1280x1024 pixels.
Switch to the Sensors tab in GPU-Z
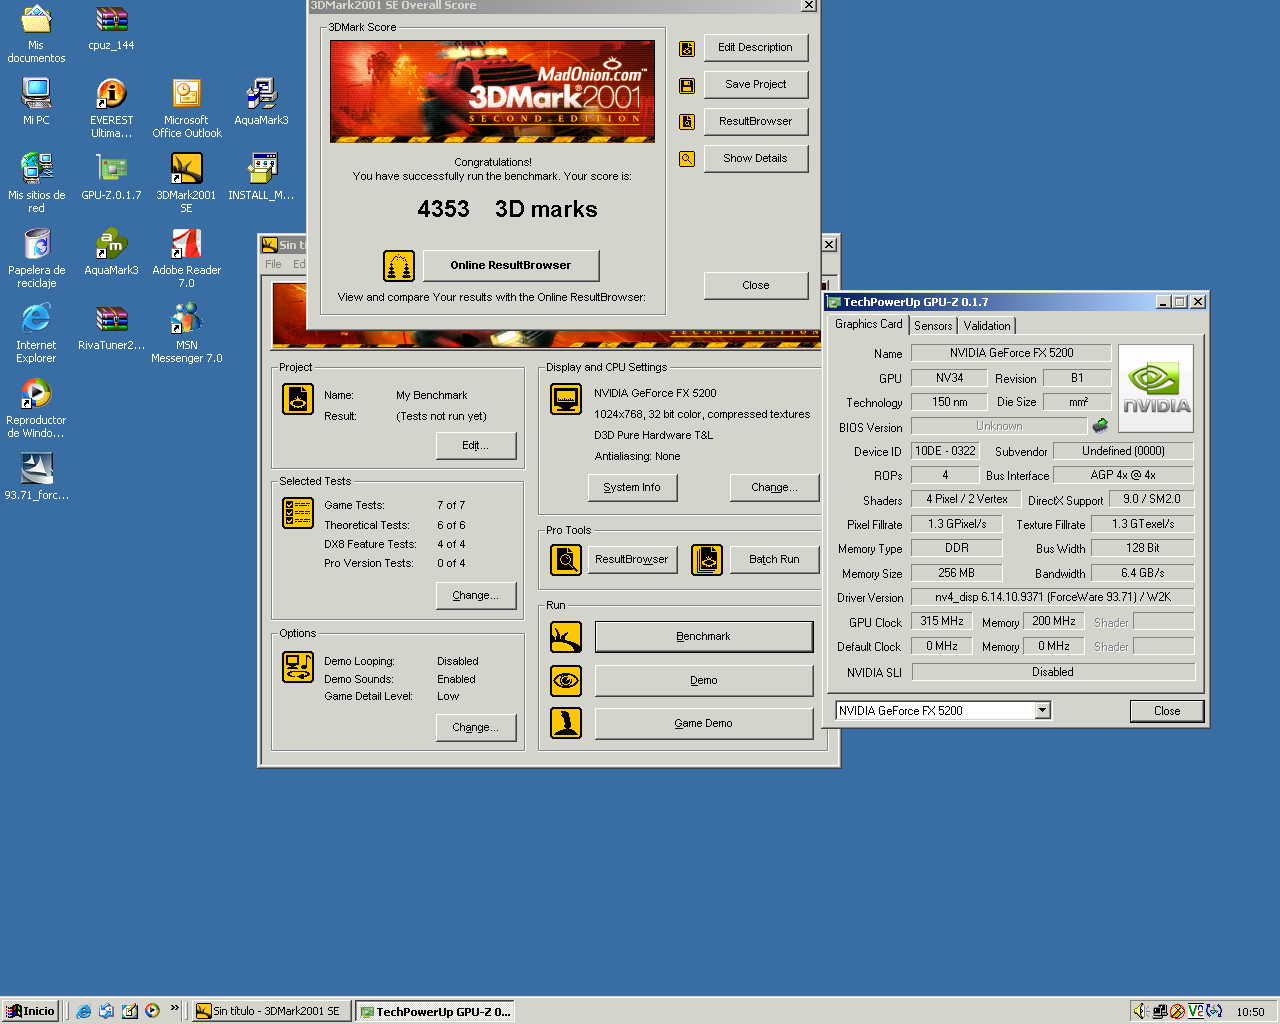point(933,326)
